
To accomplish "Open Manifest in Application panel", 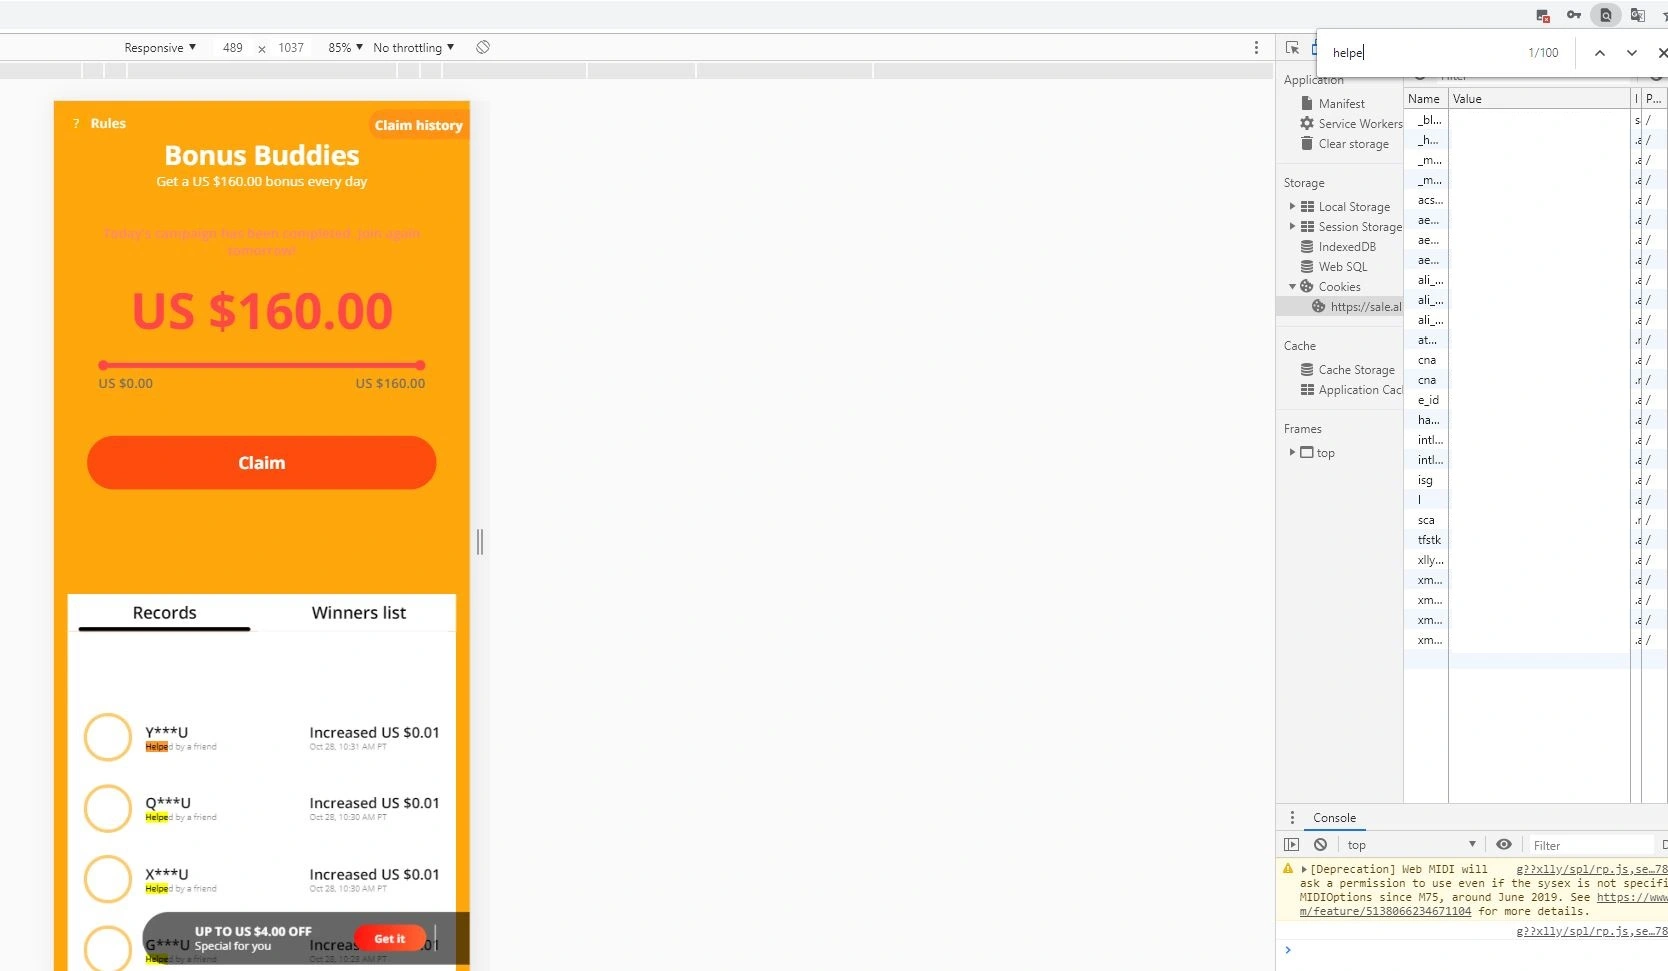I will [x=1341, y=103].
